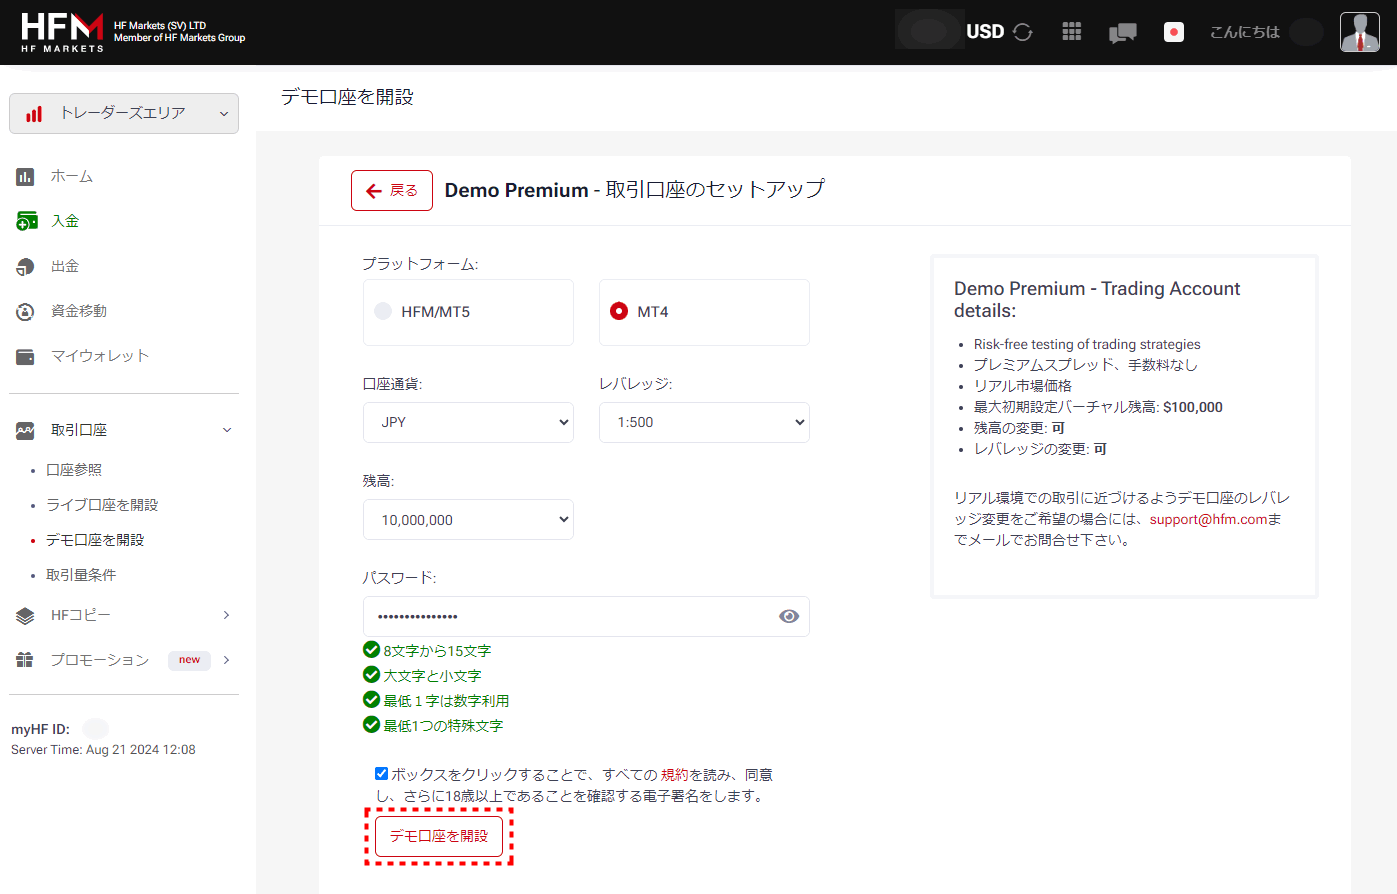Refresh the USD balance icon
The width and height of the screenshot is (1397, 894).
[1022, 32]
